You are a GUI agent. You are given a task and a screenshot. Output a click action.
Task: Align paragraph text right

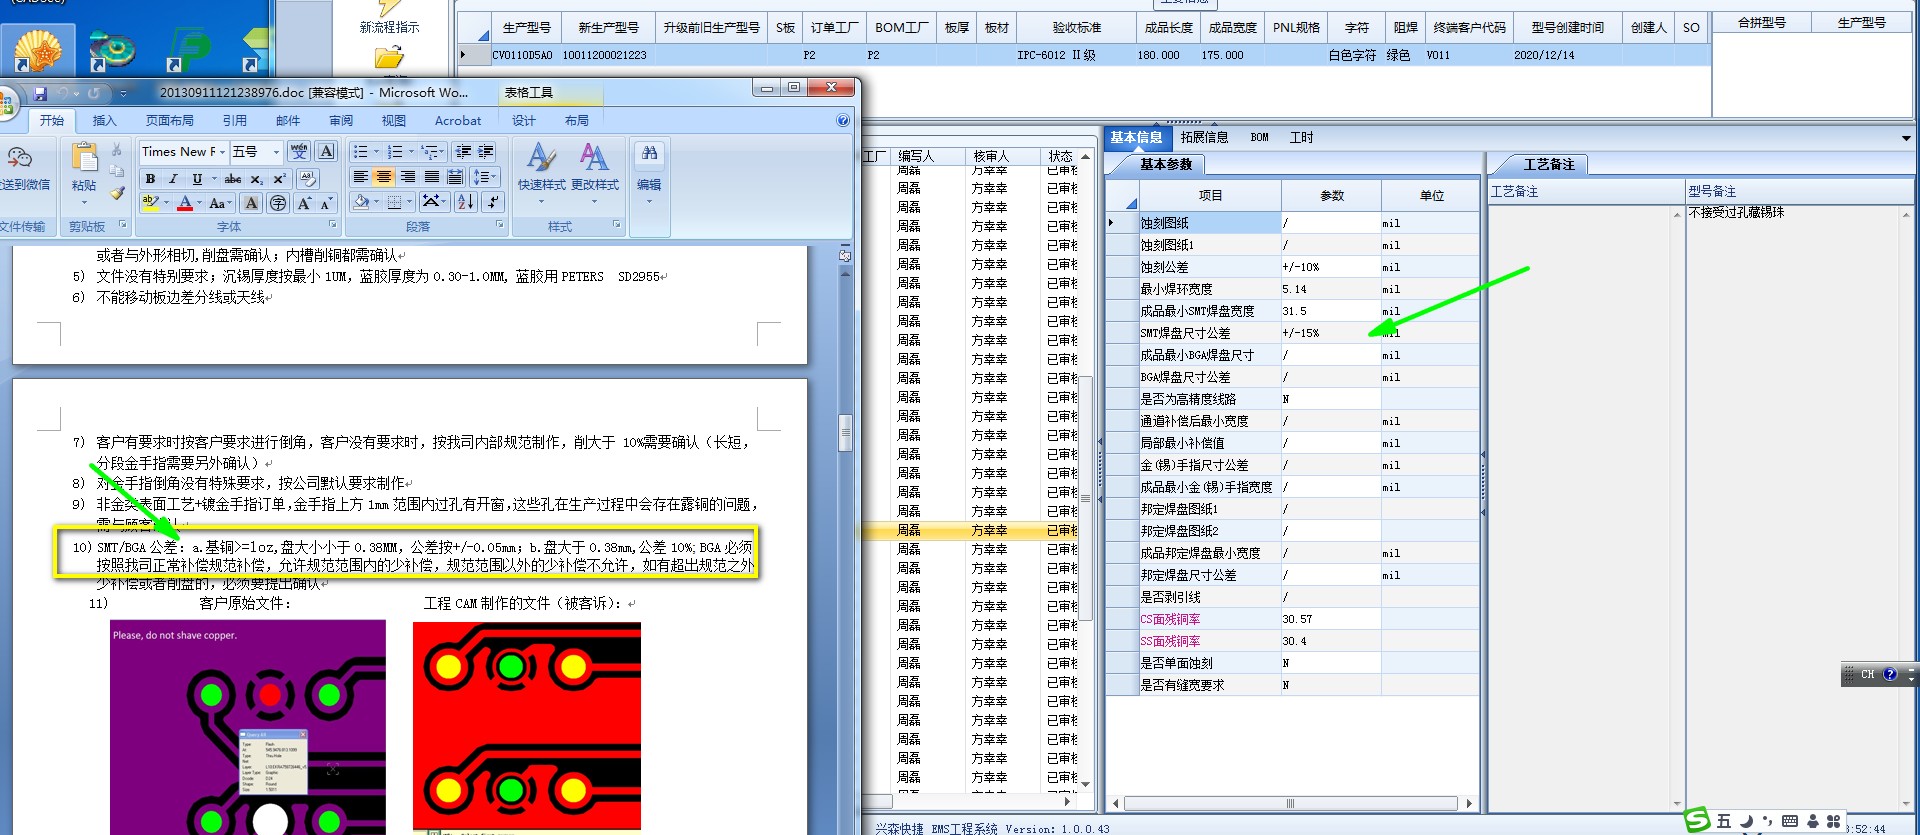[408, 177]
